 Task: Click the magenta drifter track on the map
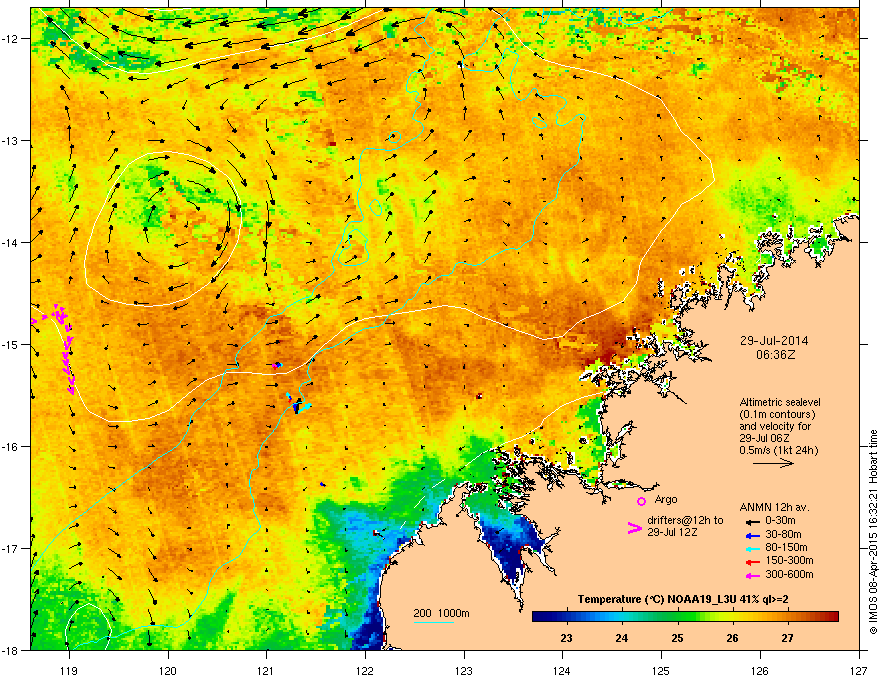click(66, 349)
